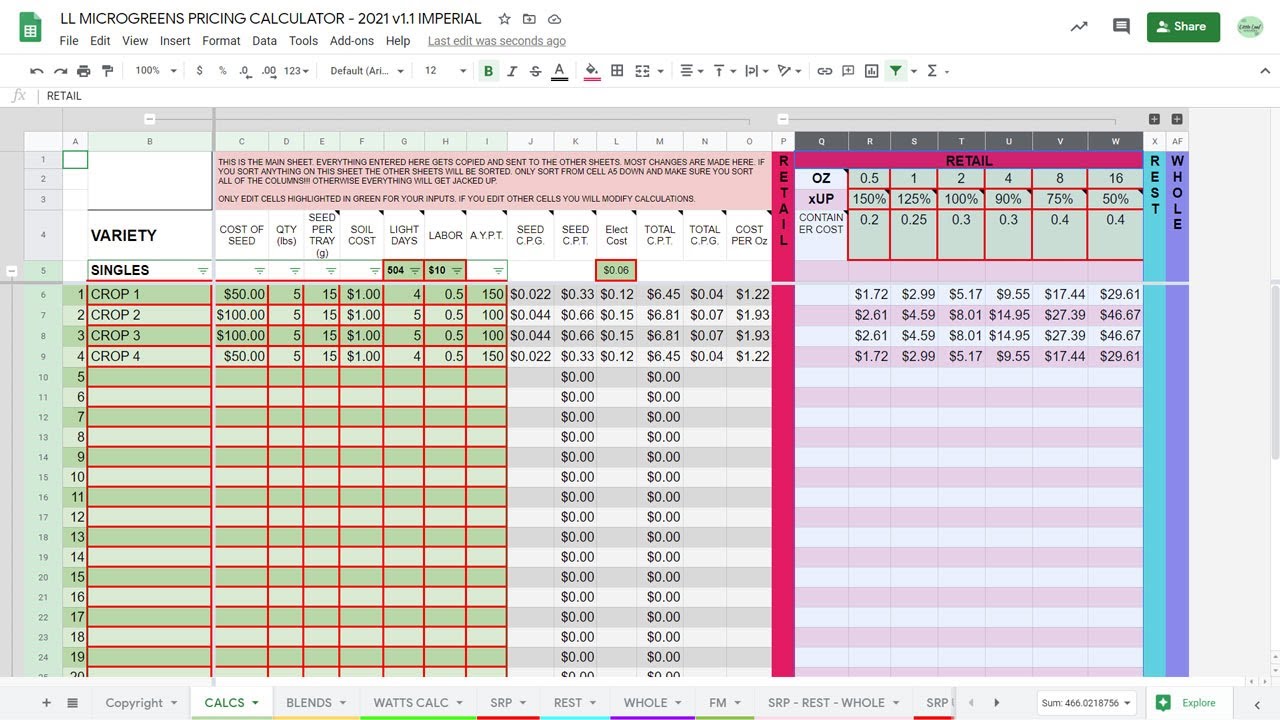
Task: Open the Data menu
Action: tap(264, 41)
